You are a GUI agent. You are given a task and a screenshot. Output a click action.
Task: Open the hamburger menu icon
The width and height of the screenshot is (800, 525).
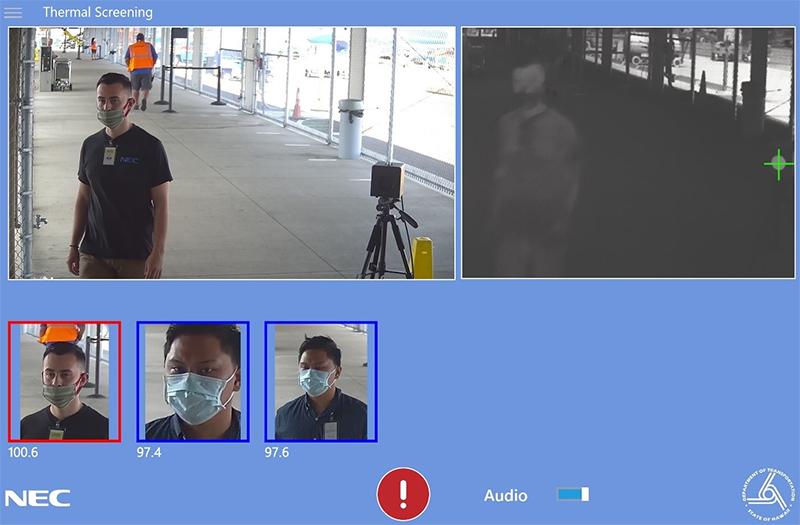click(13, 13)
